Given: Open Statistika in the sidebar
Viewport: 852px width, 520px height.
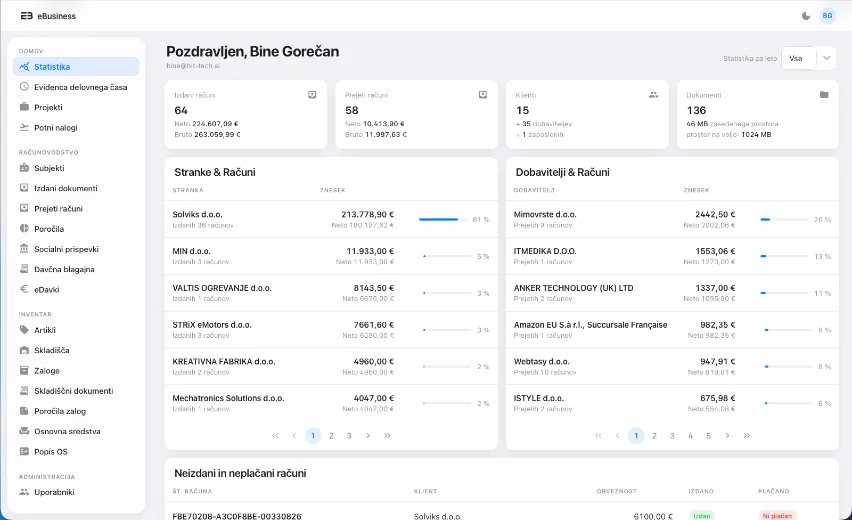Looking at the screenshot, I should (x=76, y=67).
